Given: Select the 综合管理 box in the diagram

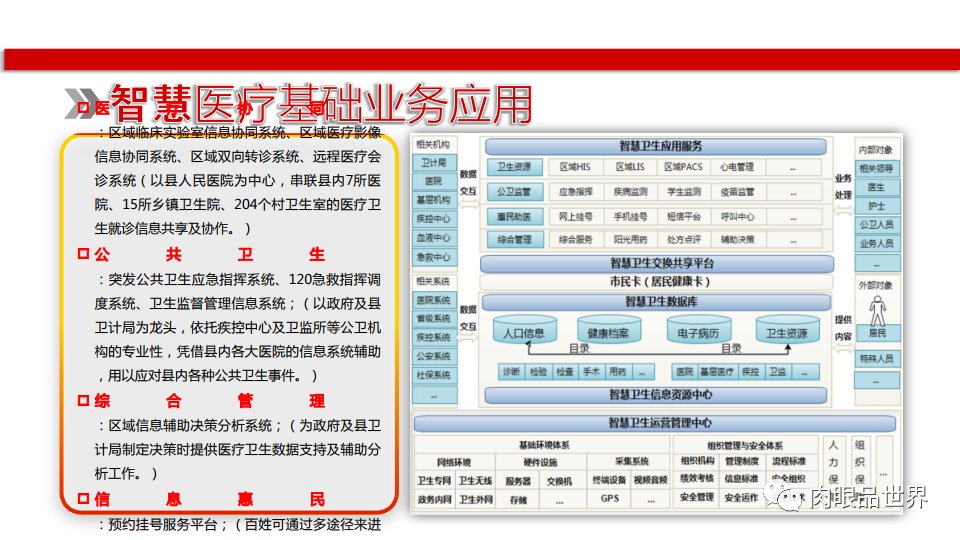Looking at the screenshot, I should tap(515, 239).
